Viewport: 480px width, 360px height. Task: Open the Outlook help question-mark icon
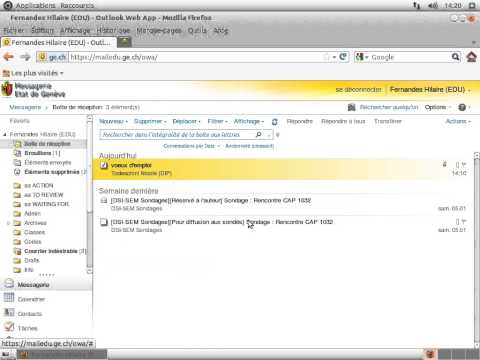462,107
